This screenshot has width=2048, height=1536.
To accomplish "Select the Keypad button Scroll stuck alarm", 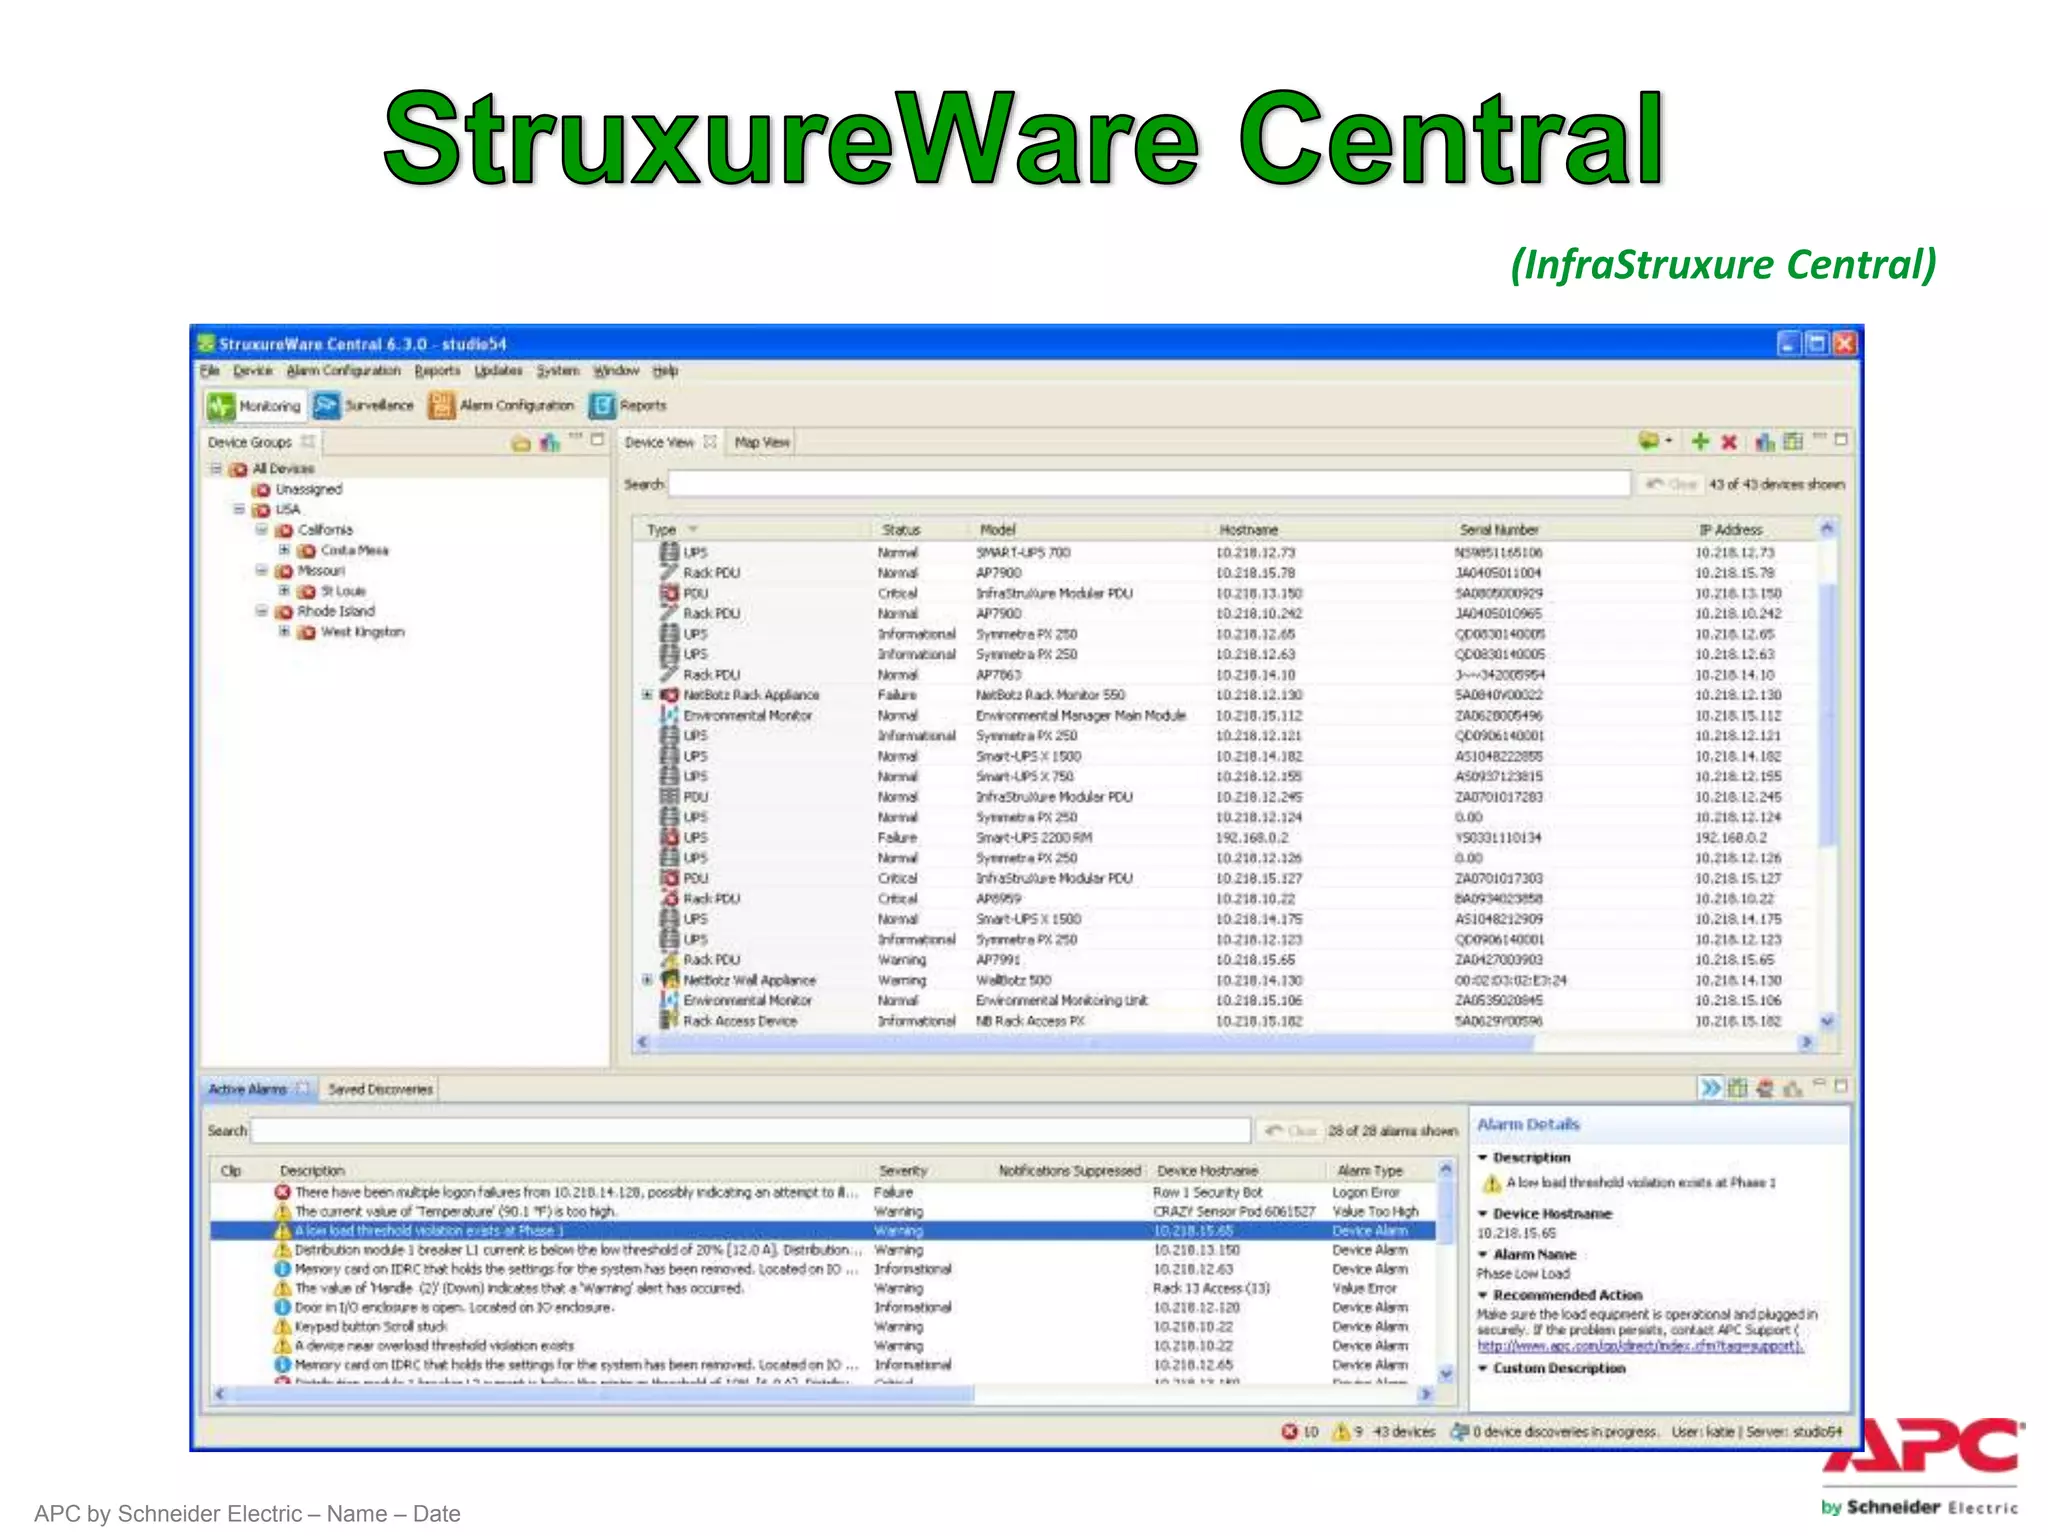I will 823,1327.
